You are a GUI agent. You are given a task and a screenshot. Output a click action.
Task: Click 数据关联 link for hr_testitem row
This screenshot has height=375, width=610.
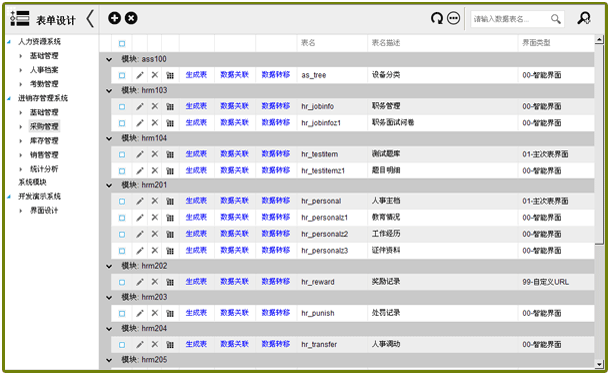pos(234,154)
